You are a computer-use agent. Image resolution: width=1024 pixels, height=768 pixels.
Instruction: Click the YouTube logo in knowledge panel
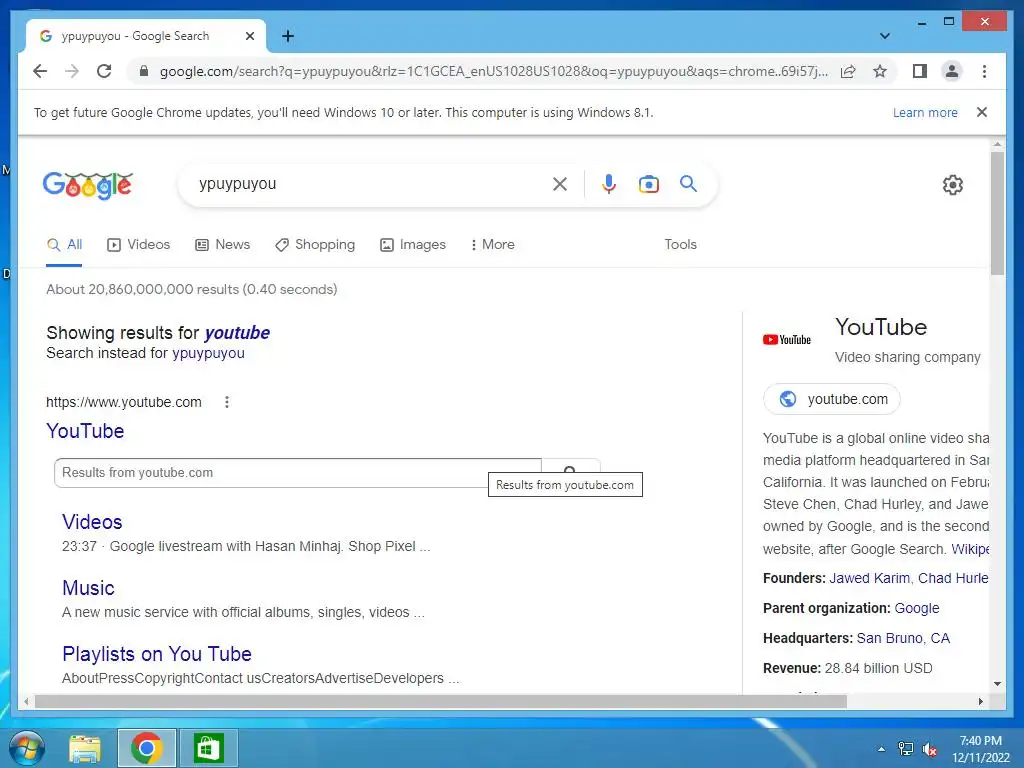coord(787,340)
